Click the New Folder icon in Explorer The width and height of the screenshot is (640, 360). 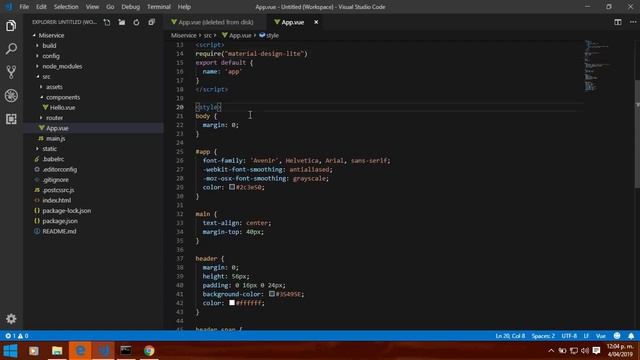tap(122, 22)
